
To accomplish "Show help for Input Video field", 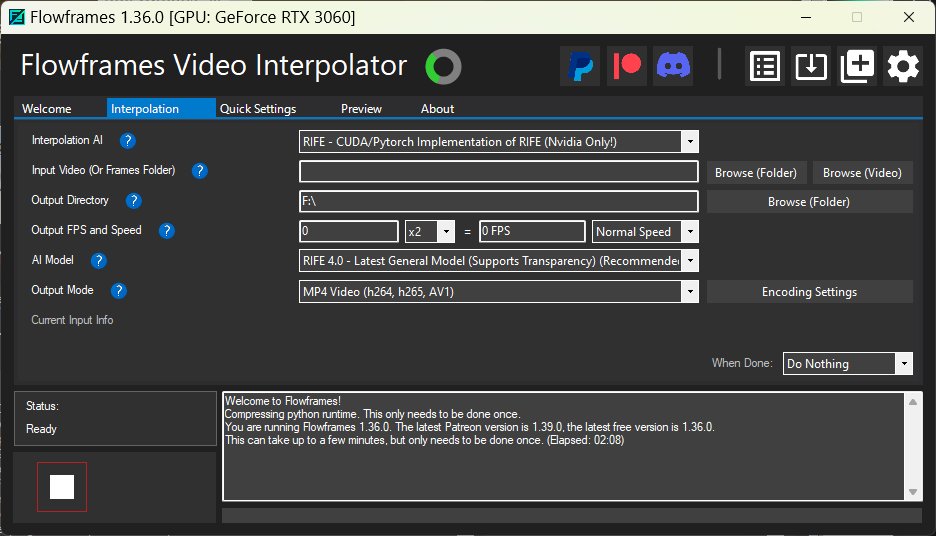I will [199, 171].
